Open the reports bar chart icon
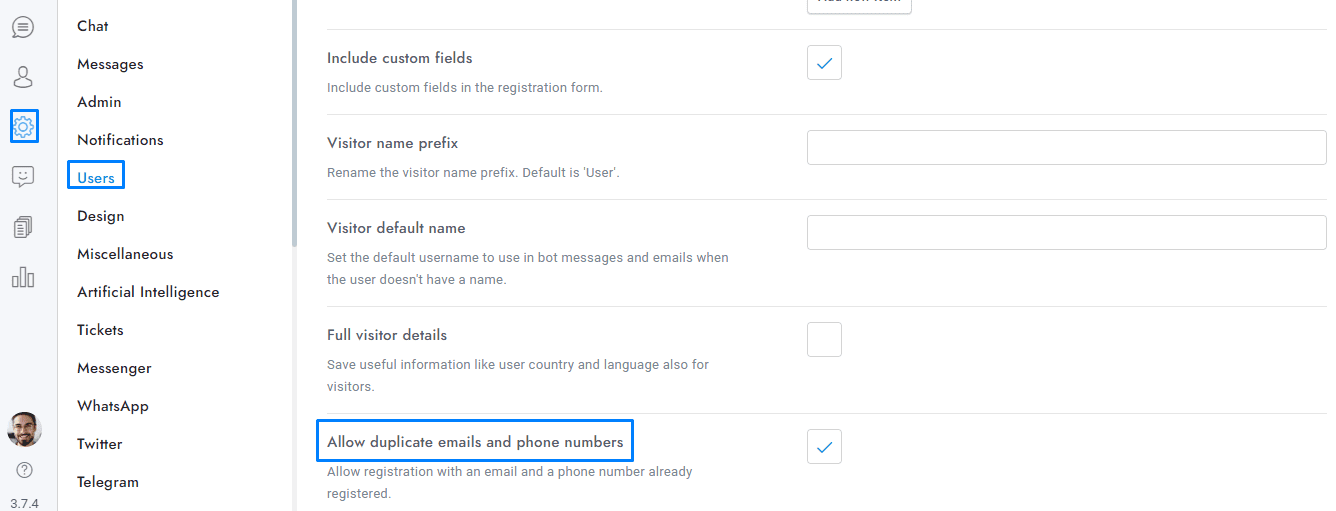 (23, 277)
